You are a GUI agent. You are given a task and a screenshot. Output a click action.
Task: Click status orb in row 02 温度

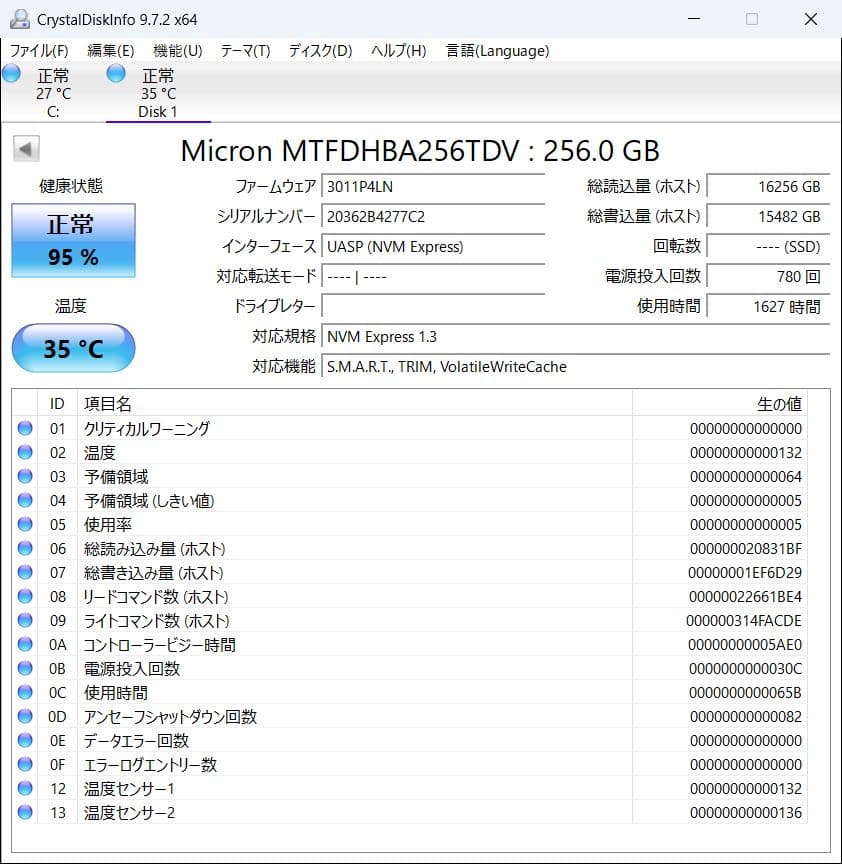tap(25, 452)
